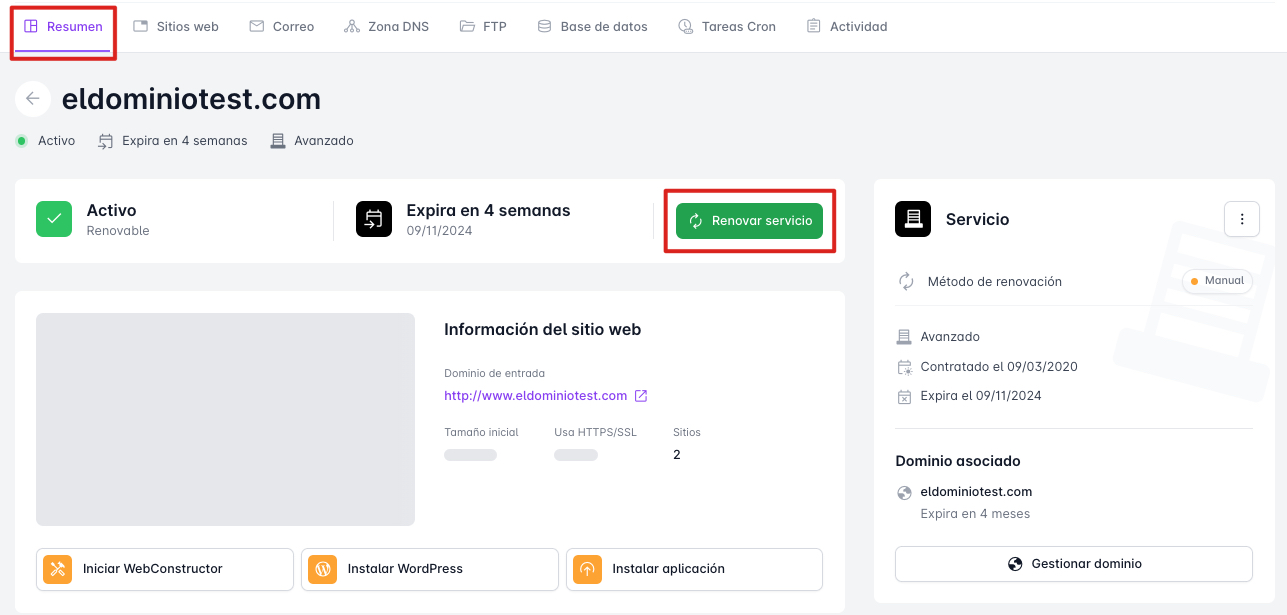Click the orange Instalar aplicación upload icon

(x=587, y=569)
